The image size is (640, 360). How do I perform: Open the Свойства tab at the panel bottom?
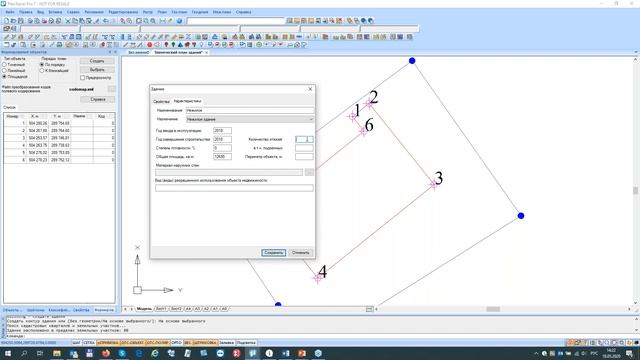click(x=81, y=310)
